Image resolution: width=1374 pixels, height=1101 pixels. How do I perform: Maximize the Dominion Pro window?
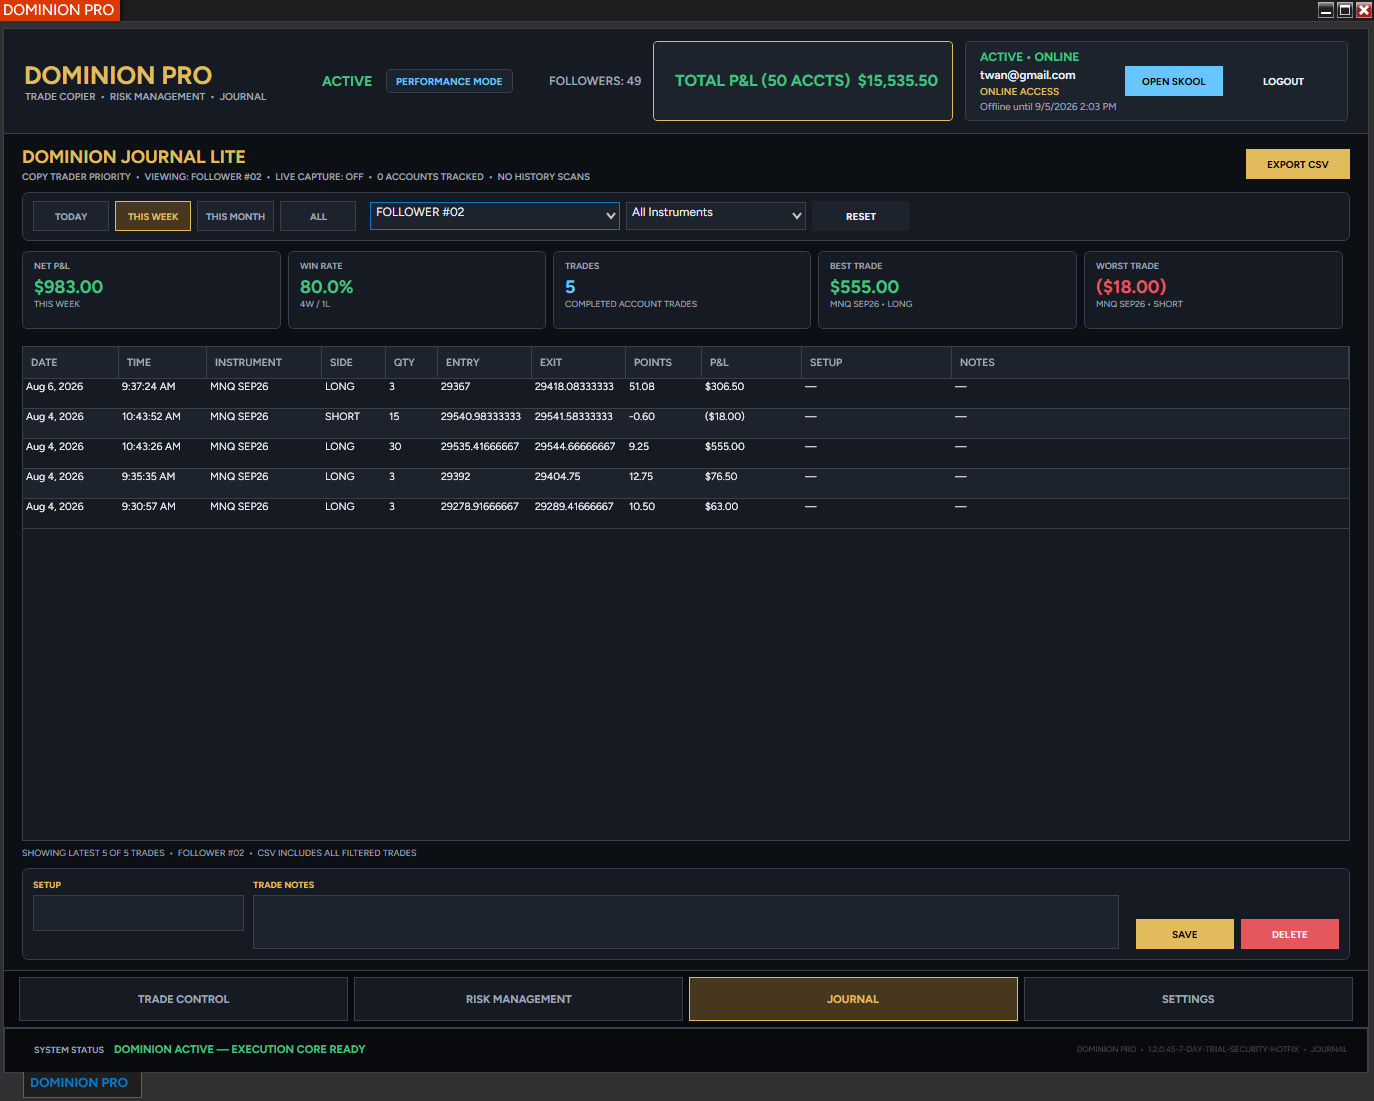[1345, 10]
